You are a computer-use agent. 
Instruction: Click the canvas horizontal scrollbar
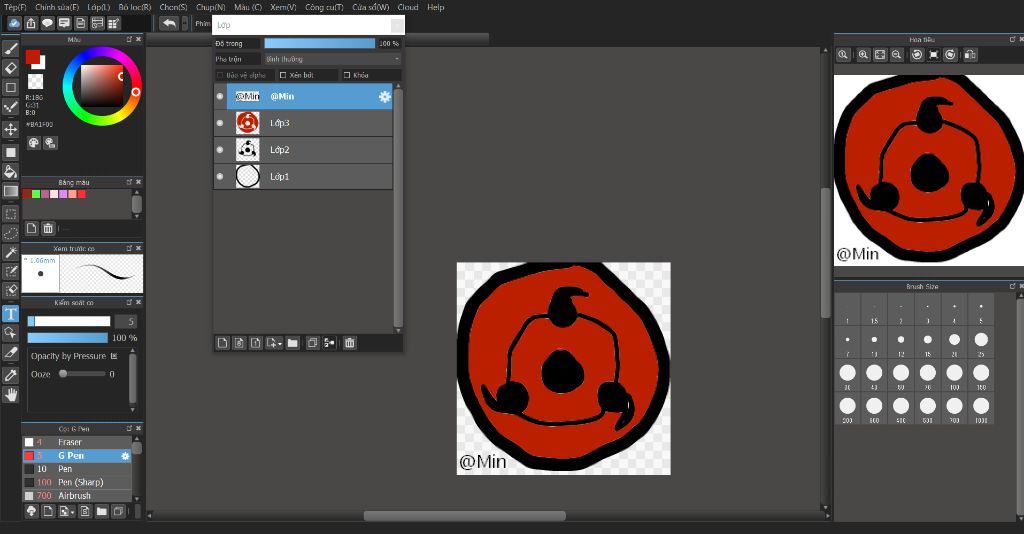point(464,516)
